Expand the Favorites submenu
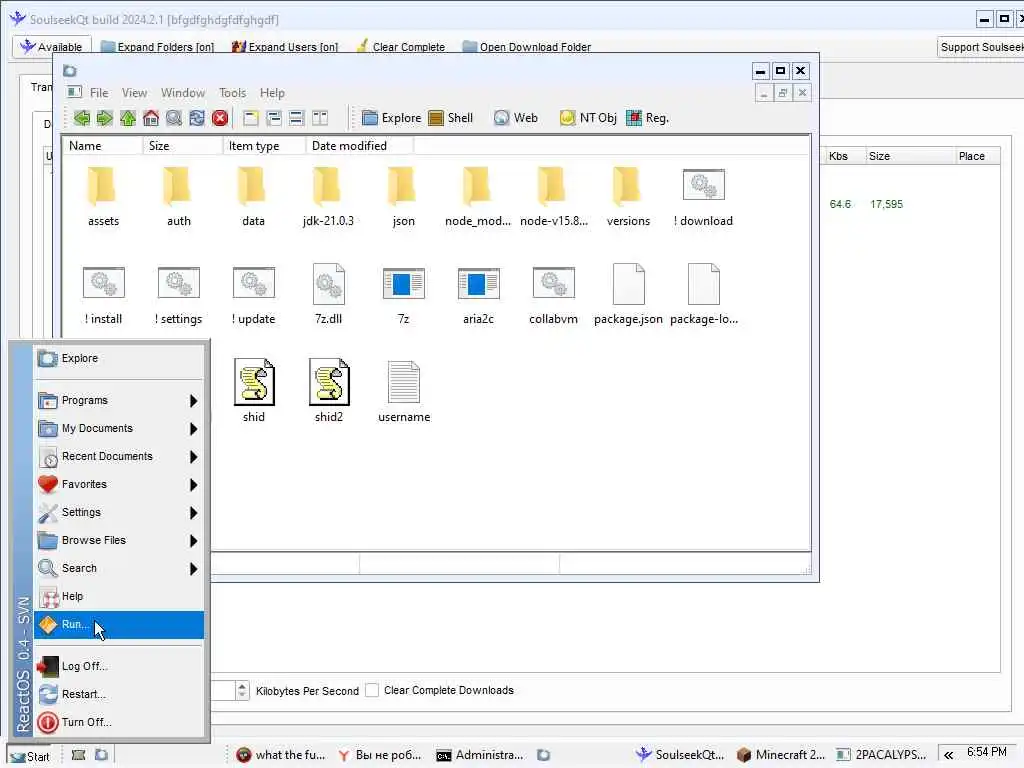The image size is (1024, 768). 119,485
